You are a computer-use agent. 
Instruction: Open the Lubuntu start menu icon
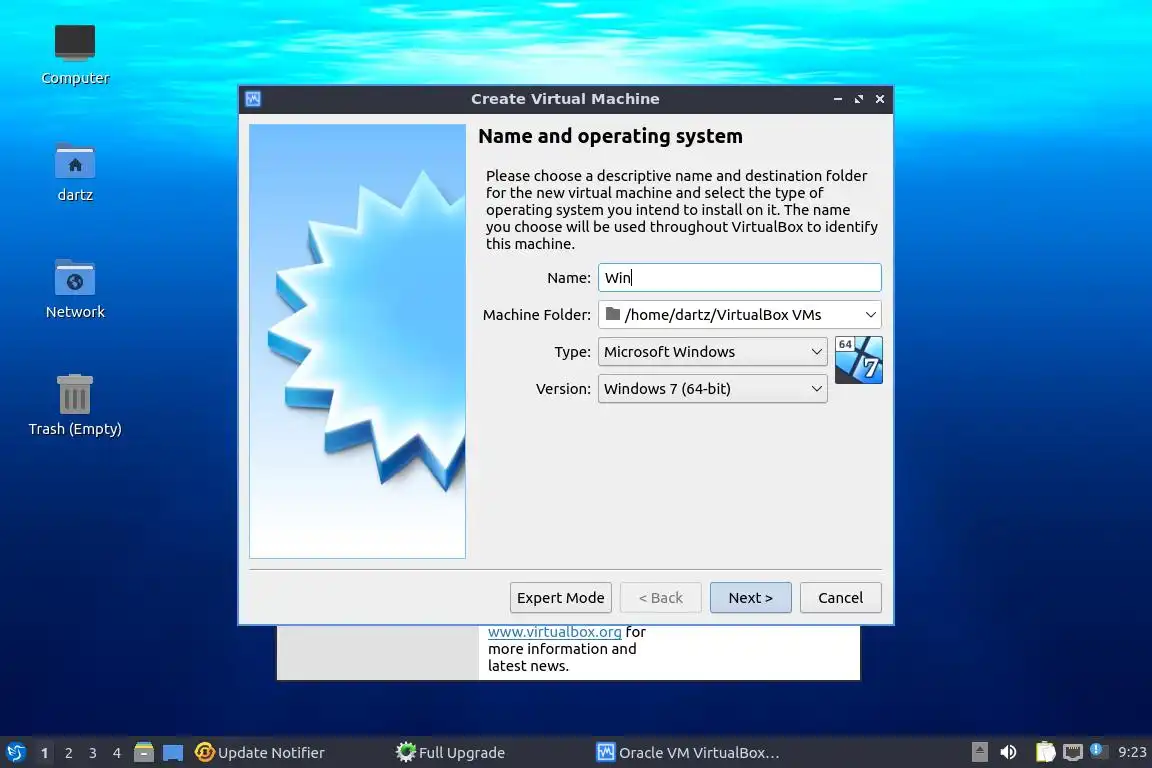tap(15, 752)
